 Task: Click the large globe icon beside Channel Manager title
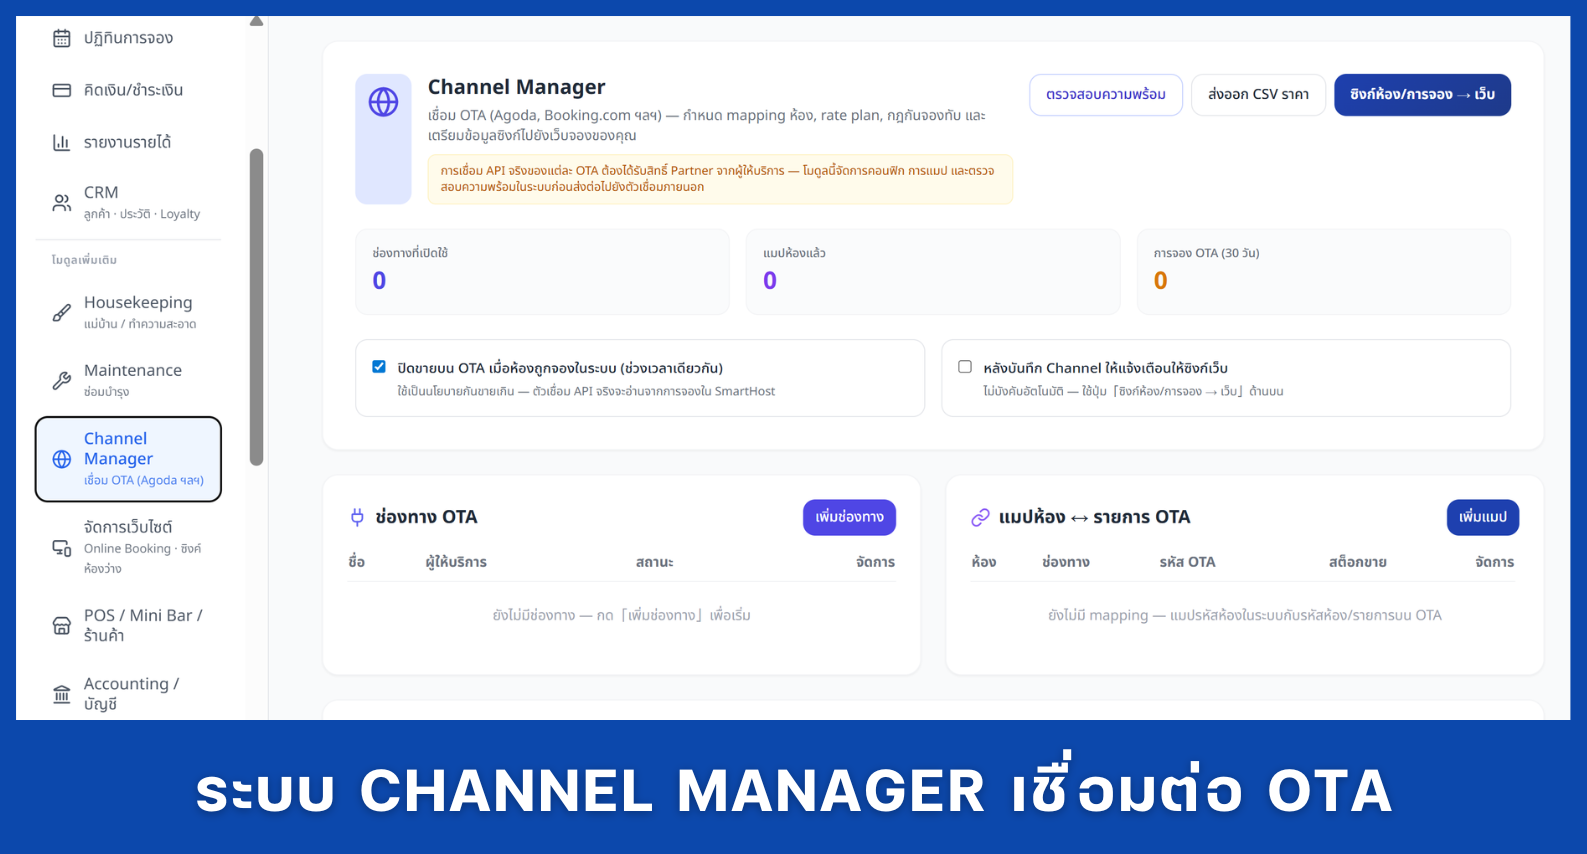pyautogui.click(x=383, y=102)
